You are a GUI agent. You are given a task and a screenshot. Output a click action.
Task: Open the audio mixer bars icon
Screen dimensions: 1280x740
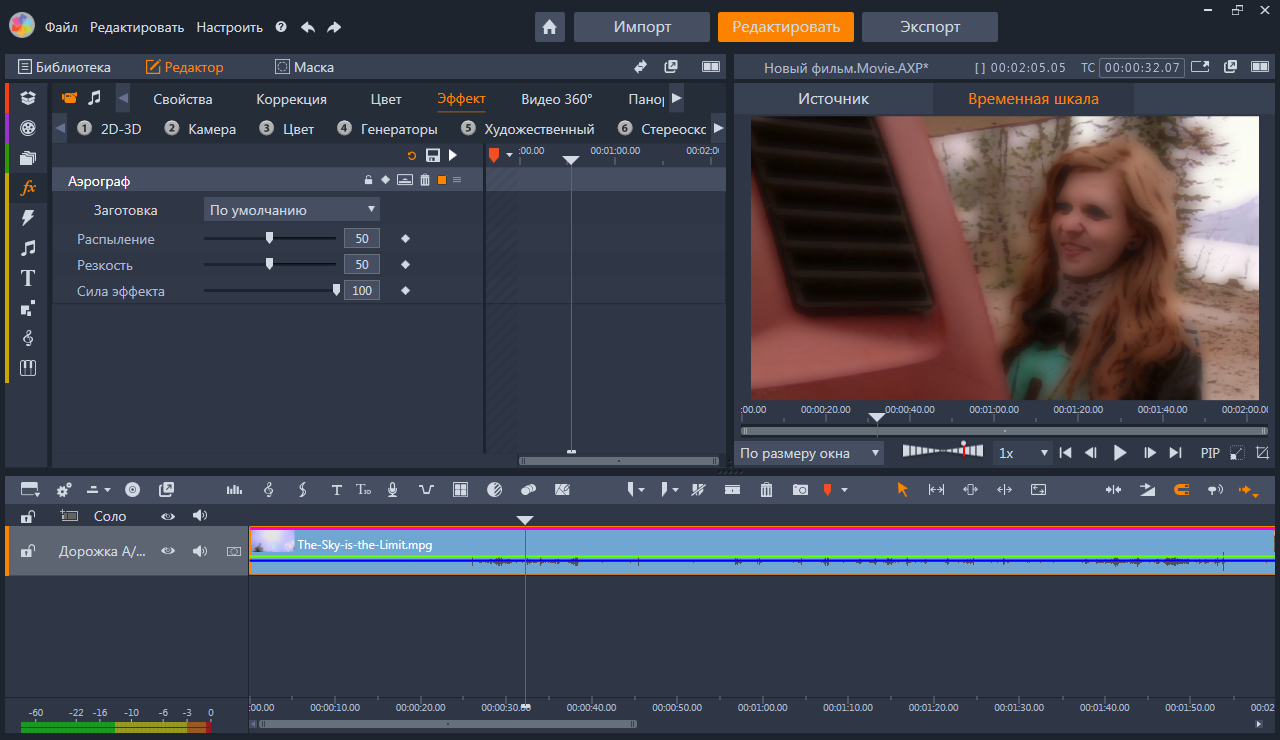click(x=235, y=489)
